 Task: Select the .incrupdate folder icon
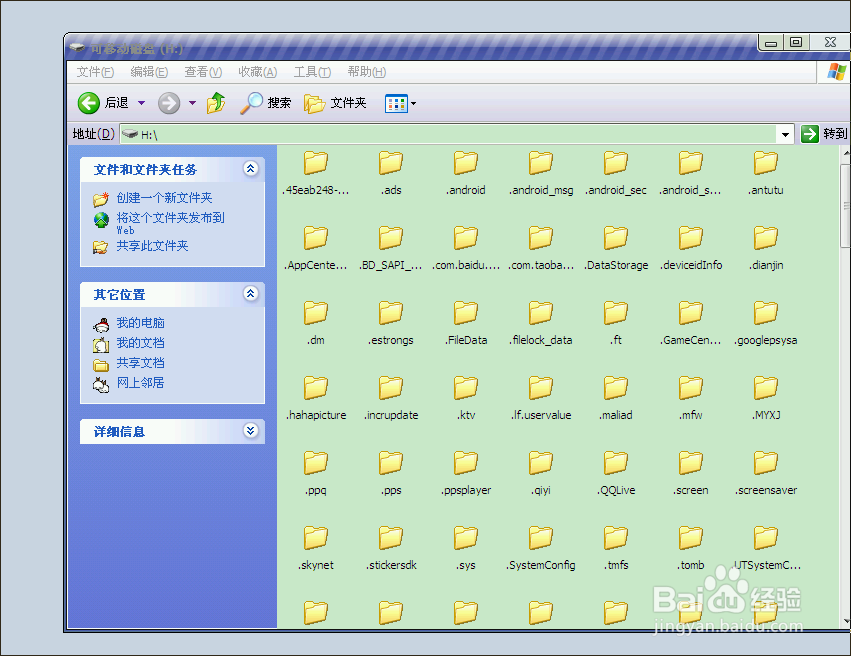click(x=391, y=387)
